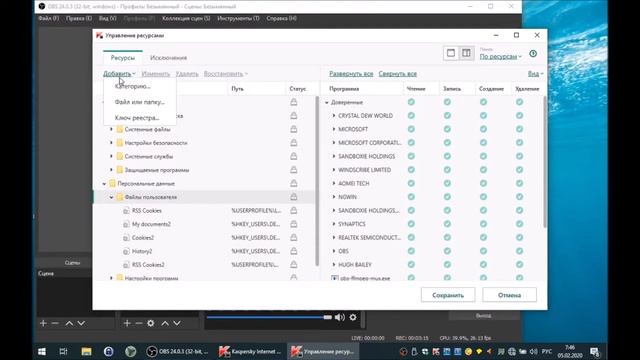Collapse the Доверенные group
This screenshot has width=640, height=360.
coord(327,102)
